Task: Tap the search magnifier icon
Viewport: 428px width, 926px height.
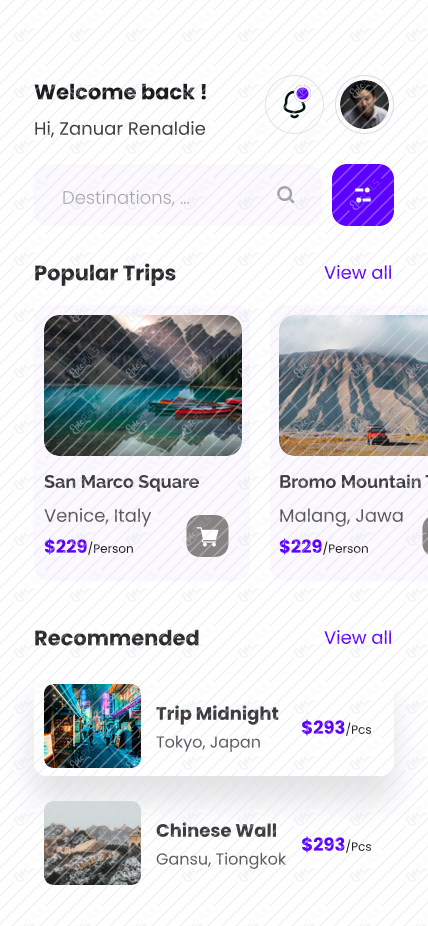Action: tap(286, 195)
